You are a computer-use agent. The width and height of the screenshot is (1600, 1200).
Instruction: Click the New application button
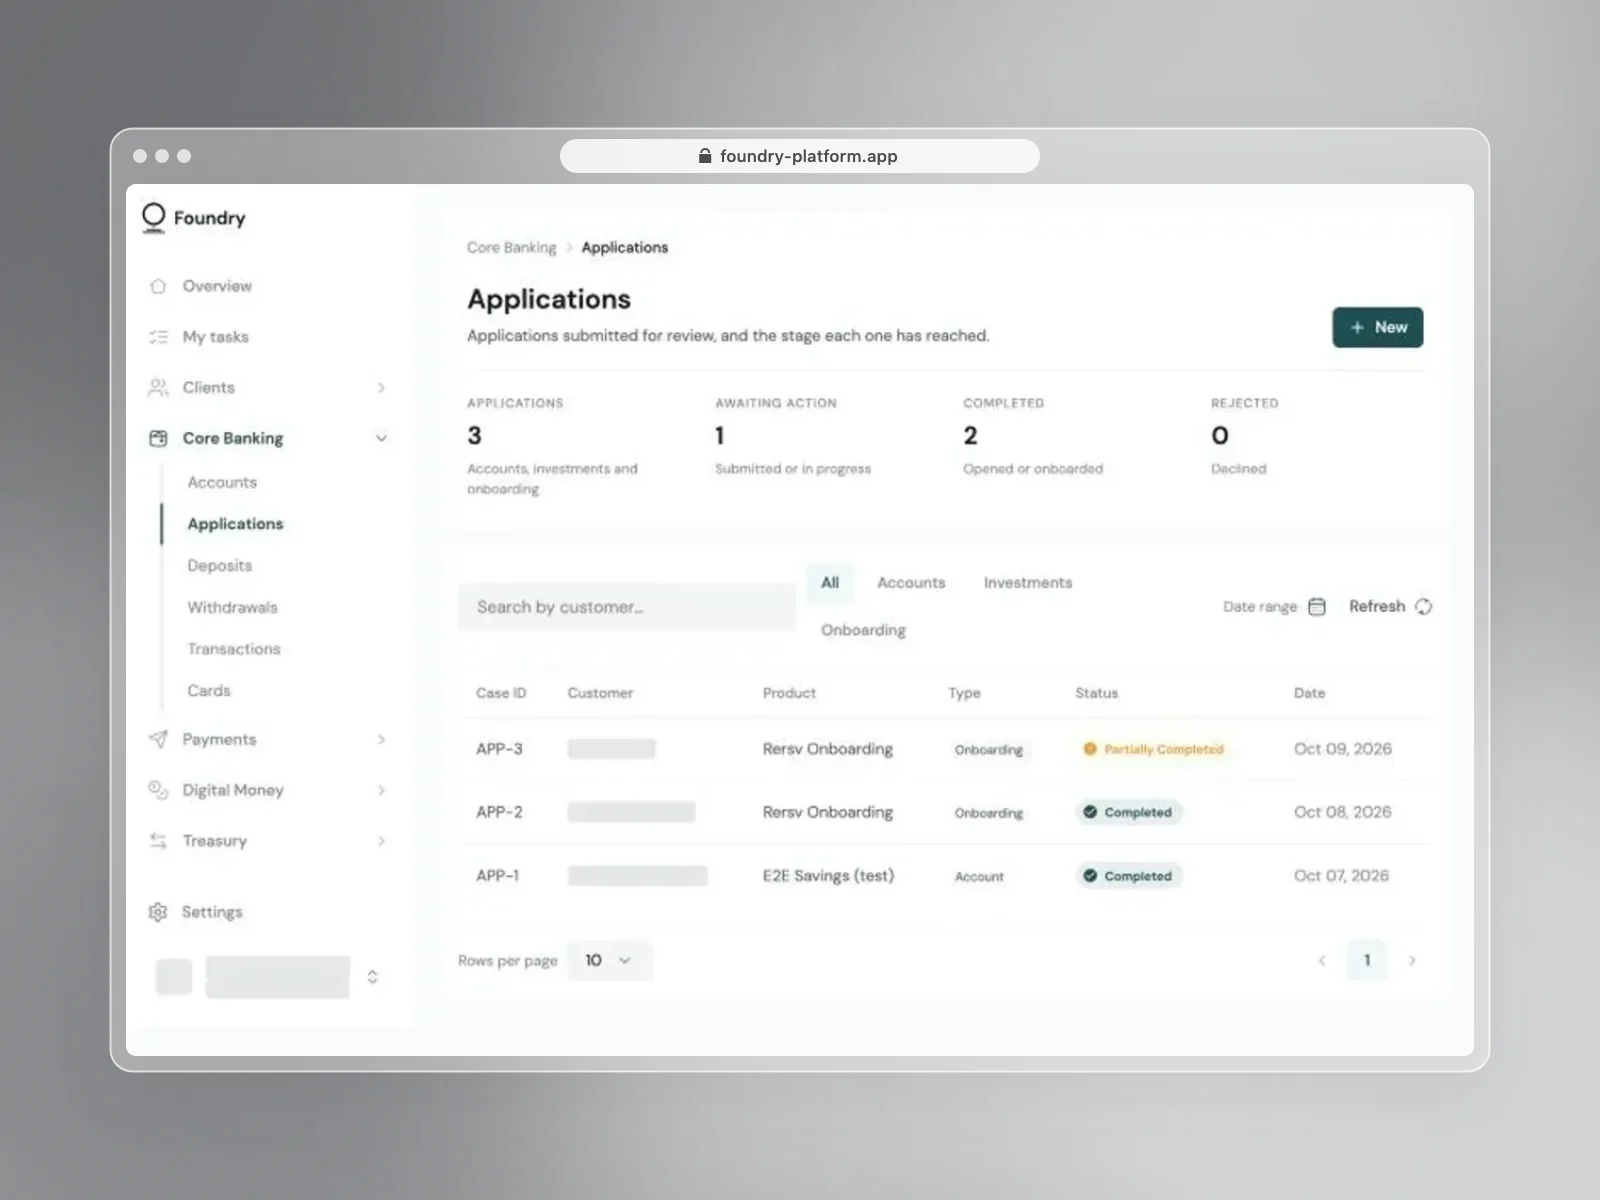point(1378,327)
